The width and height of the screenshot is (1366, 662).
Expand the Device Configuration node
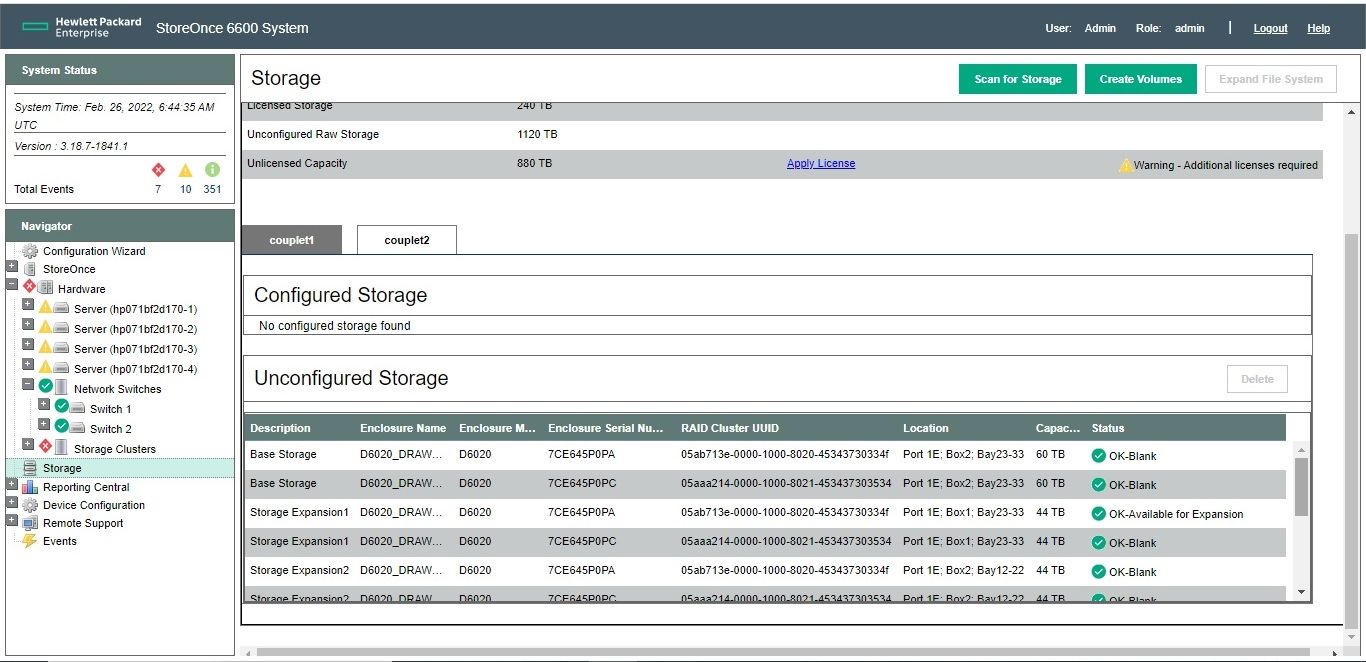pos(12,502)
